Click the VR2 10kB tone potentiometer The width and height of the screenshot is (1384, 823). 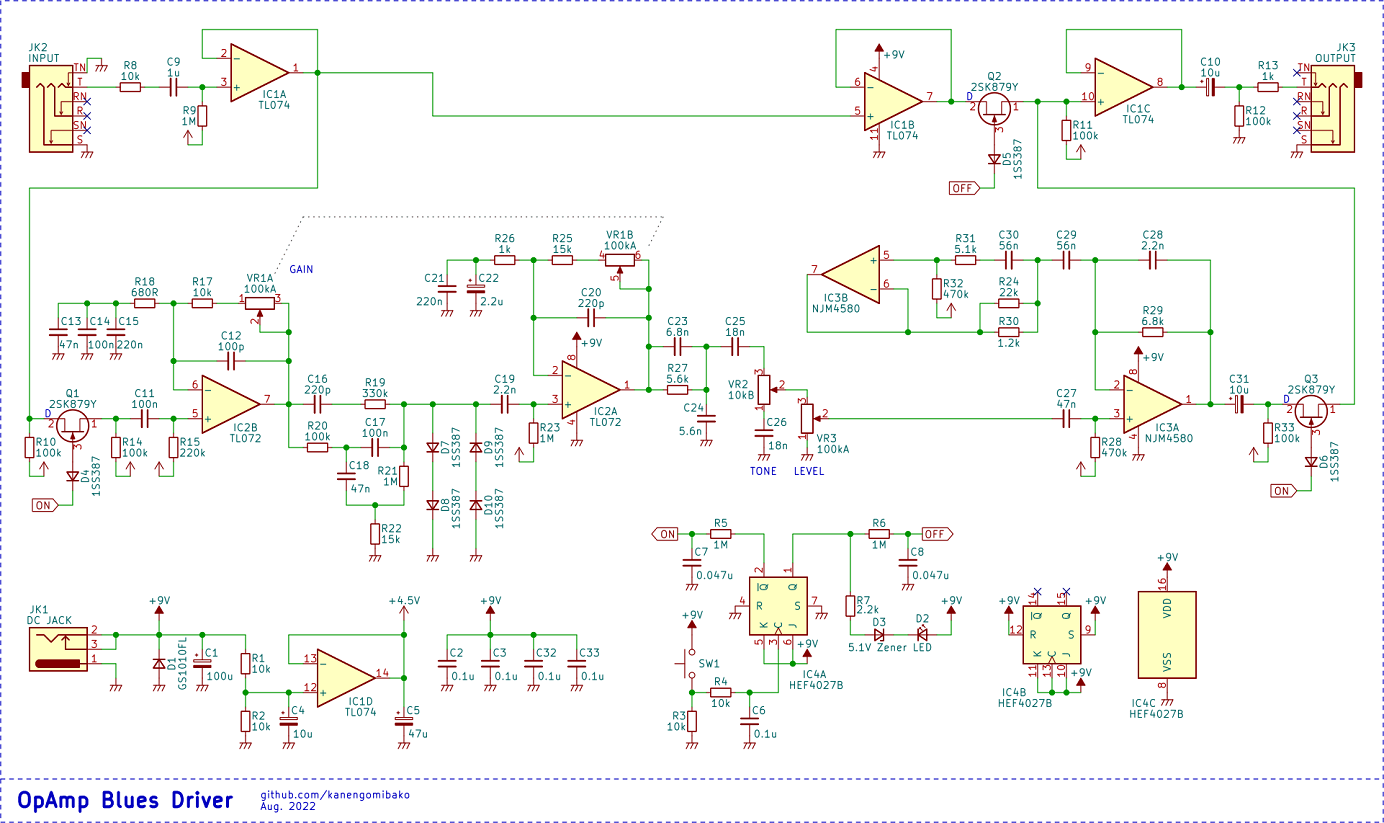(766, 388)
